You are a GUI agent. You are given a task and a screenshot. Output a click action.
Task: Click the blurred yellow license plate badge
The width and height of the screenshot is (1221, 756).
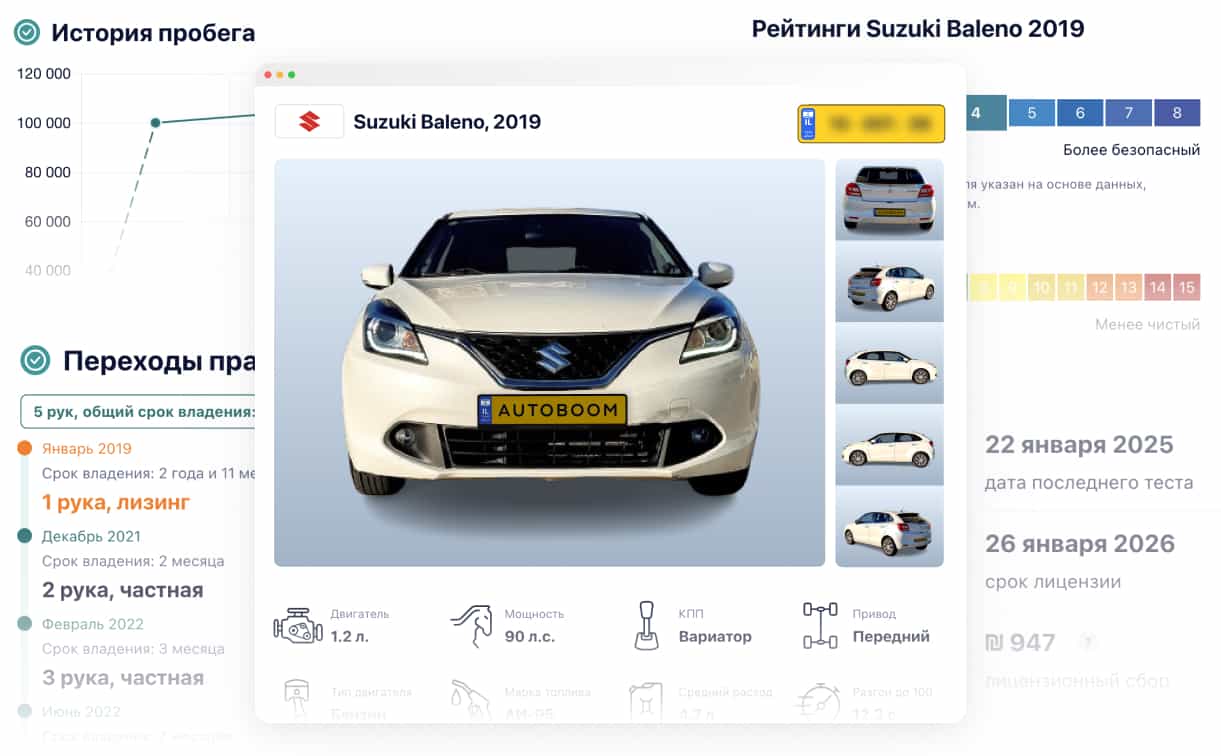pos(871,124)
